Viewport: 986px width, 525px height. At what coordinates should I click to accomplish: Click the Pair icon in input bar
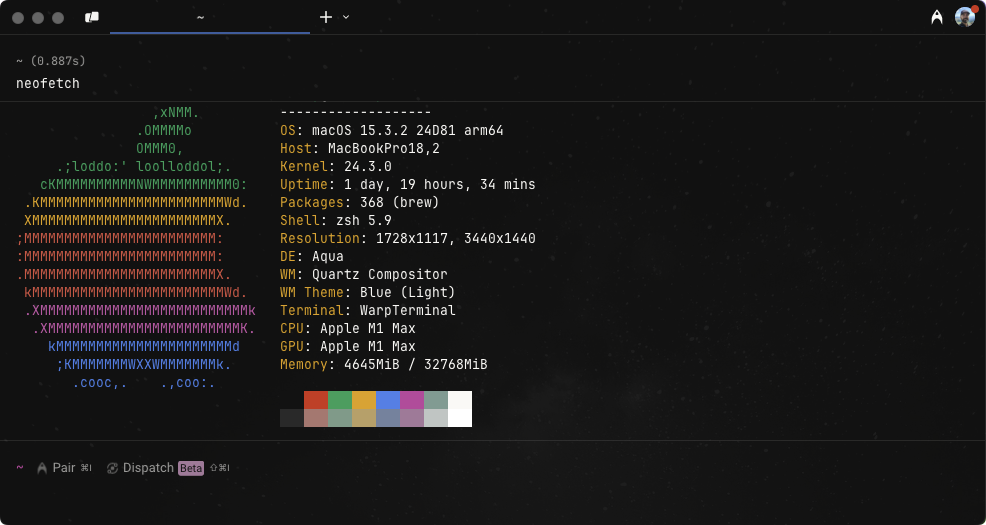point(42,468)
